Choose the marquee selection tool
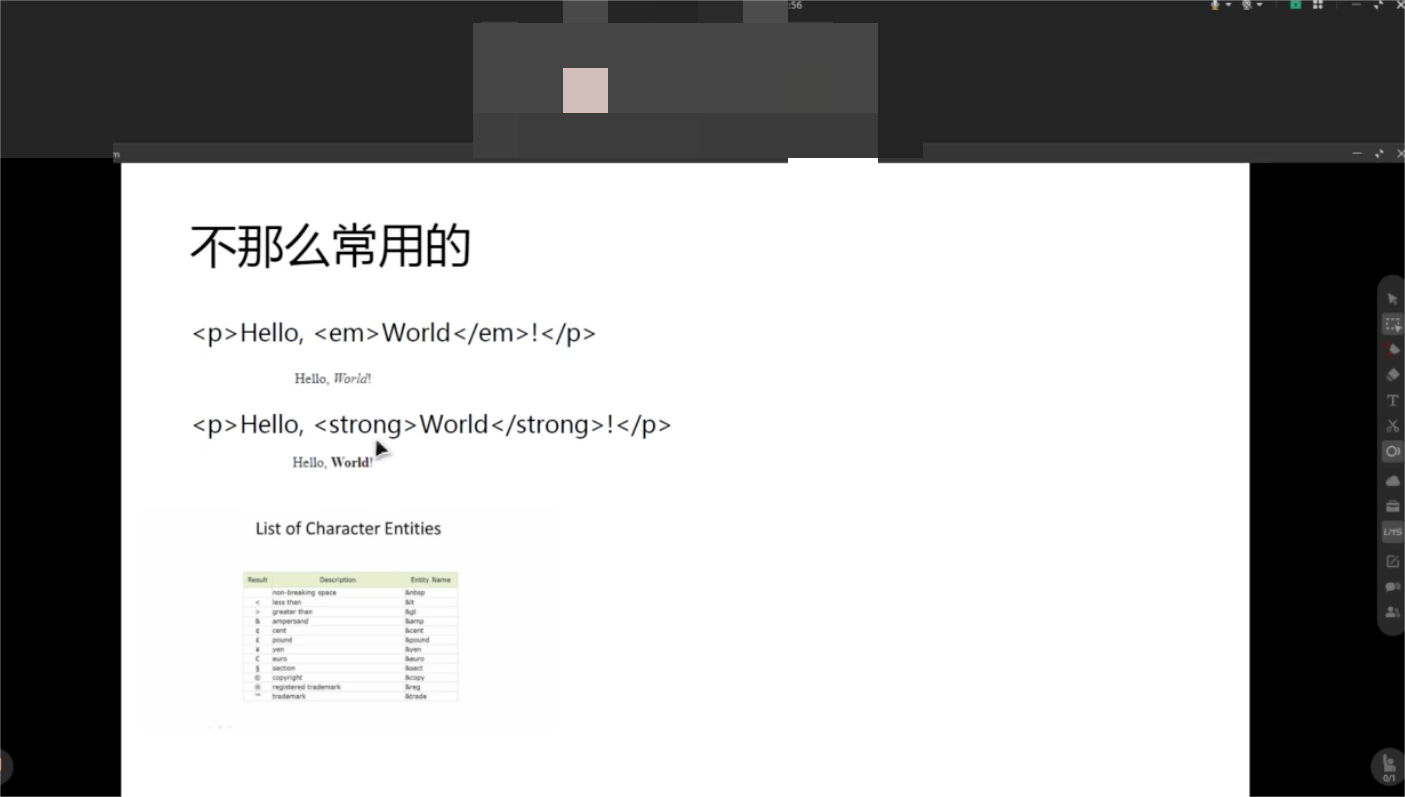Image resolution: width=1405 pixels, height=797 pixels. (1392, 324)
